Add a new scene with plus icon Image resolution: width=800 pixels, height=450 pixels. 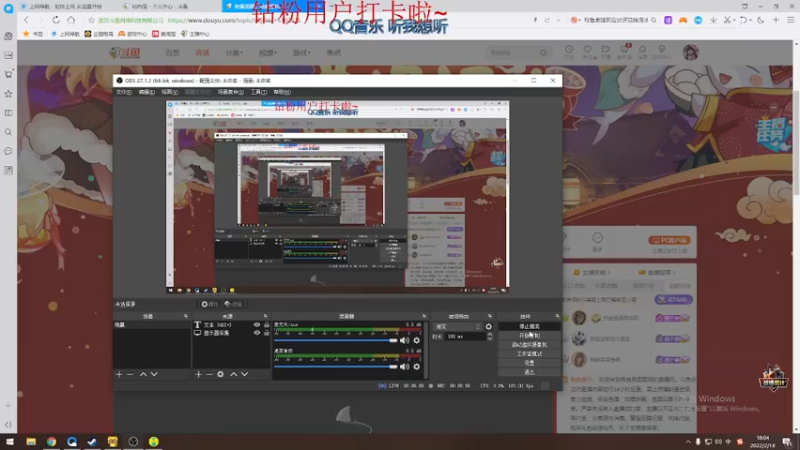pos(119,374)
